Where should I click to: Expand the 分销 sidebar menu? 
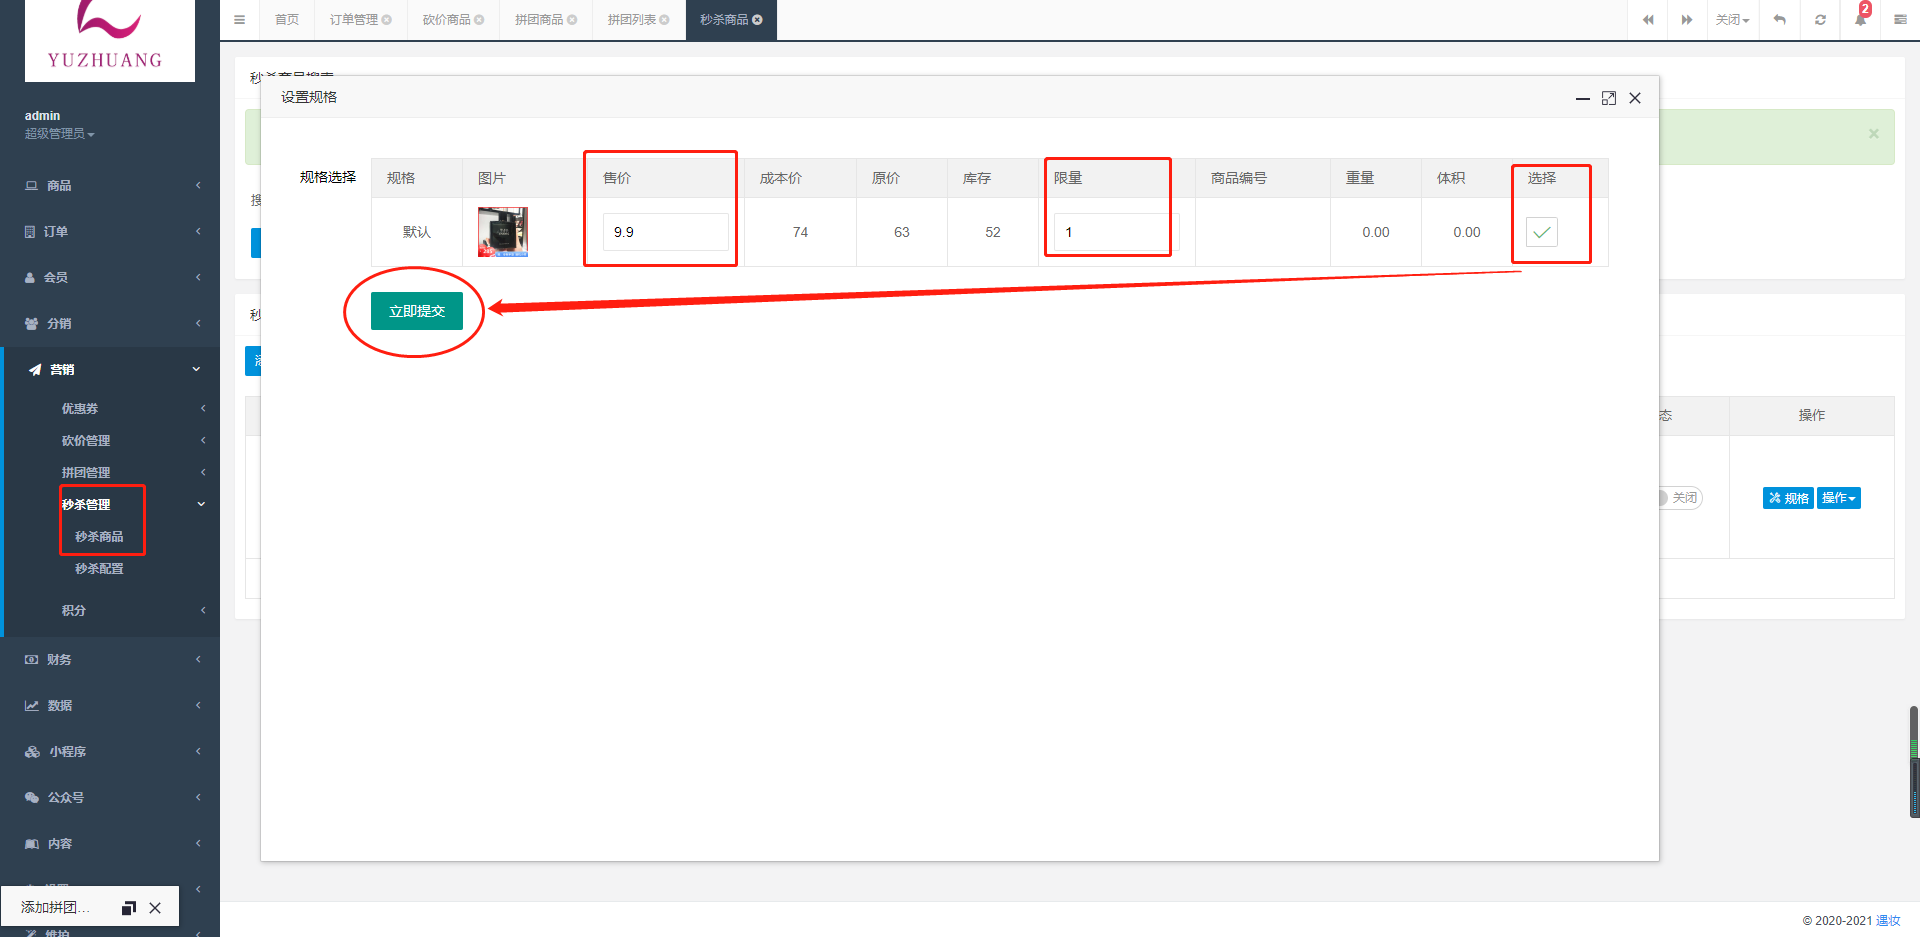110,324
